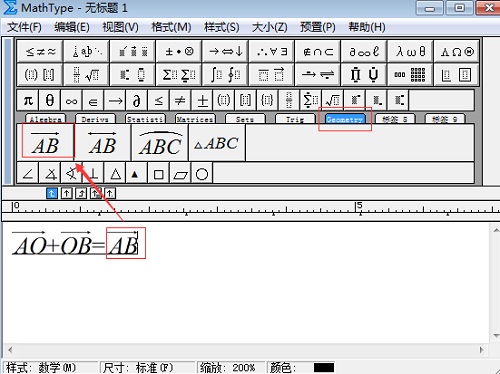Select the centered tab stop button
The image size is (500, 374).
pyautogui.click(x=66, y=193)
